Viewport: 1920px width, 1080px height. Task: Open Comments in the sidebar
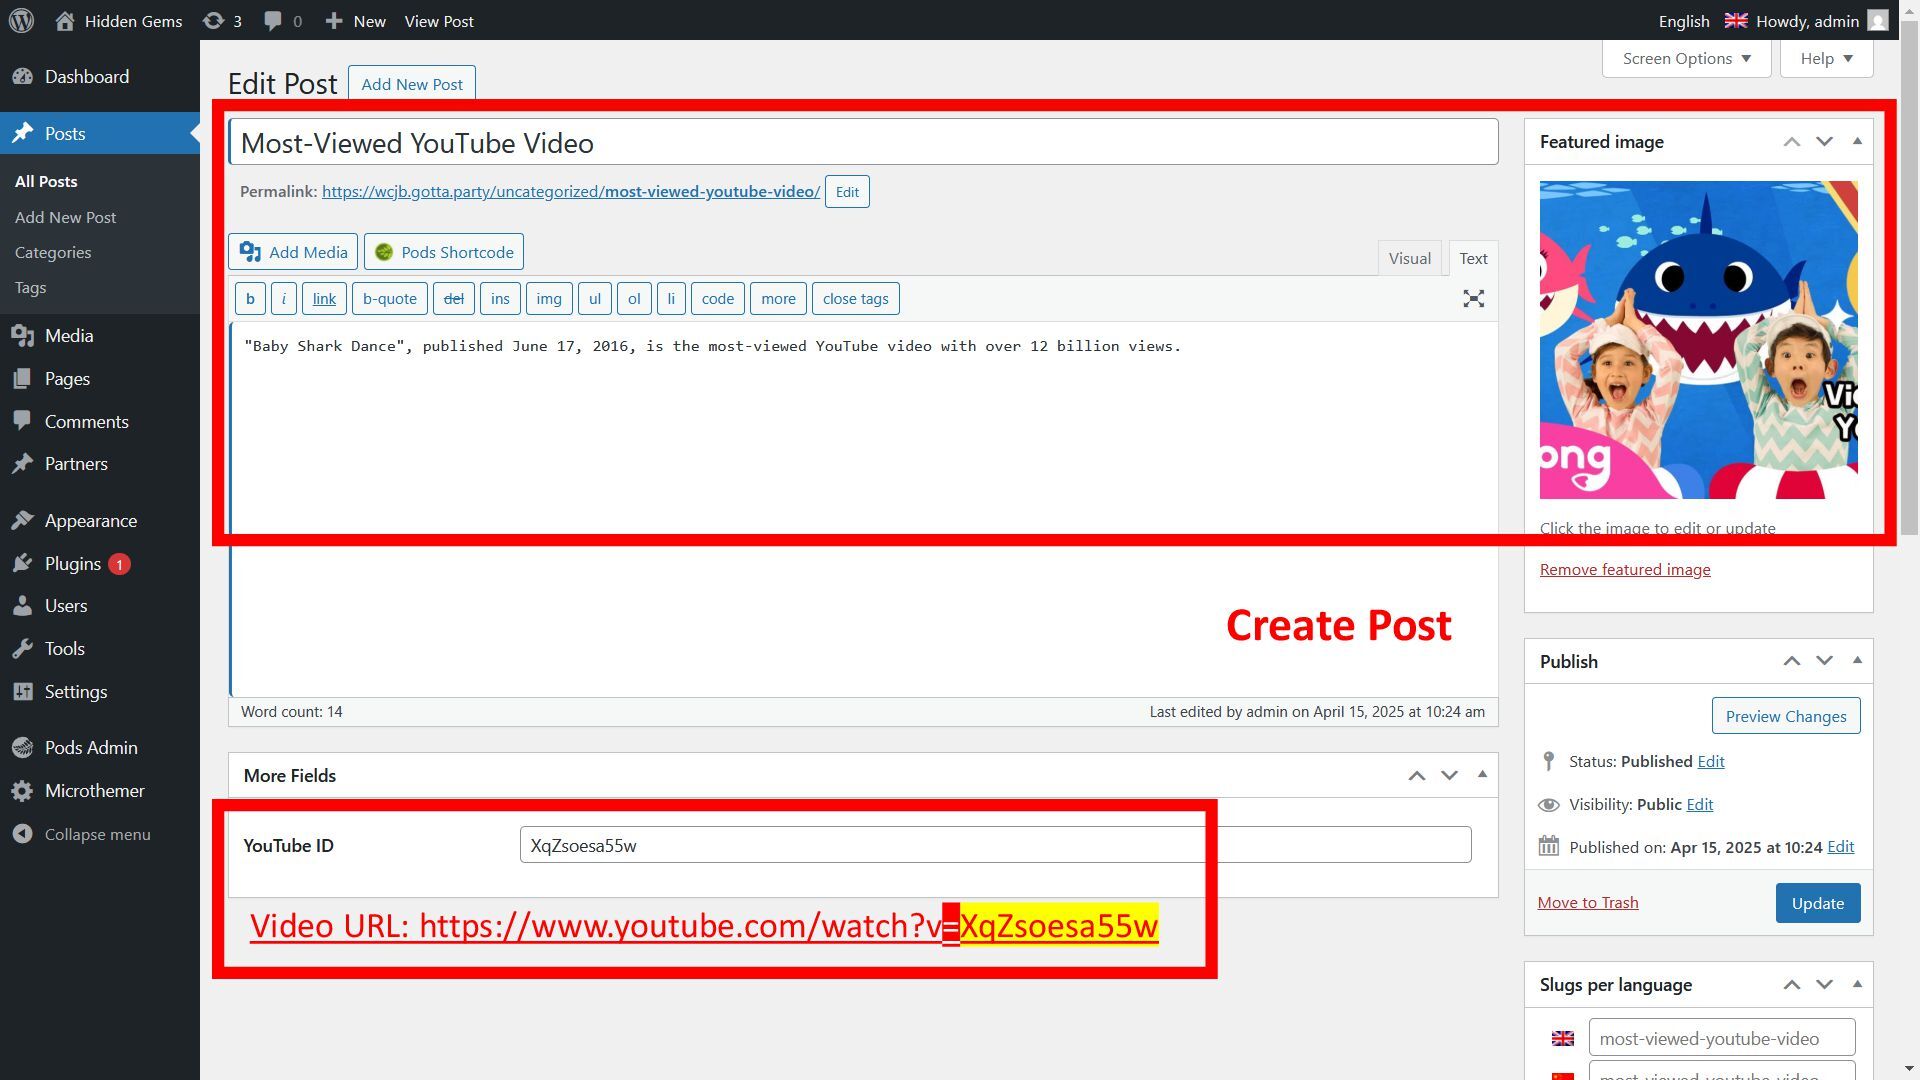(100, 422)
